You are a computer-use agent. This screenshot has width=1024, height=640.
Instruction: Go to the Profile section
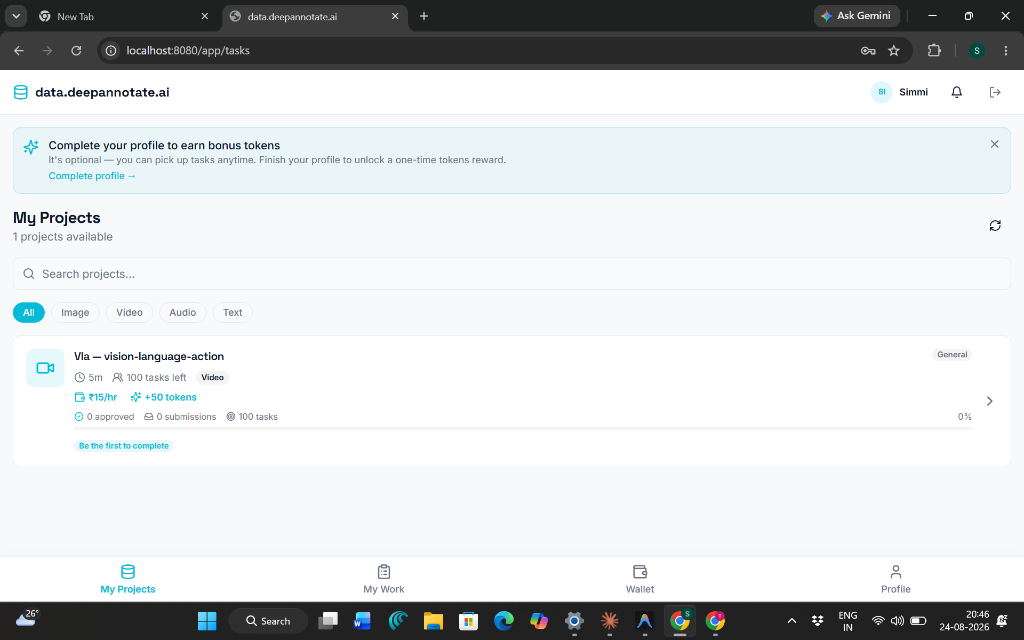[x=895, y=579]
